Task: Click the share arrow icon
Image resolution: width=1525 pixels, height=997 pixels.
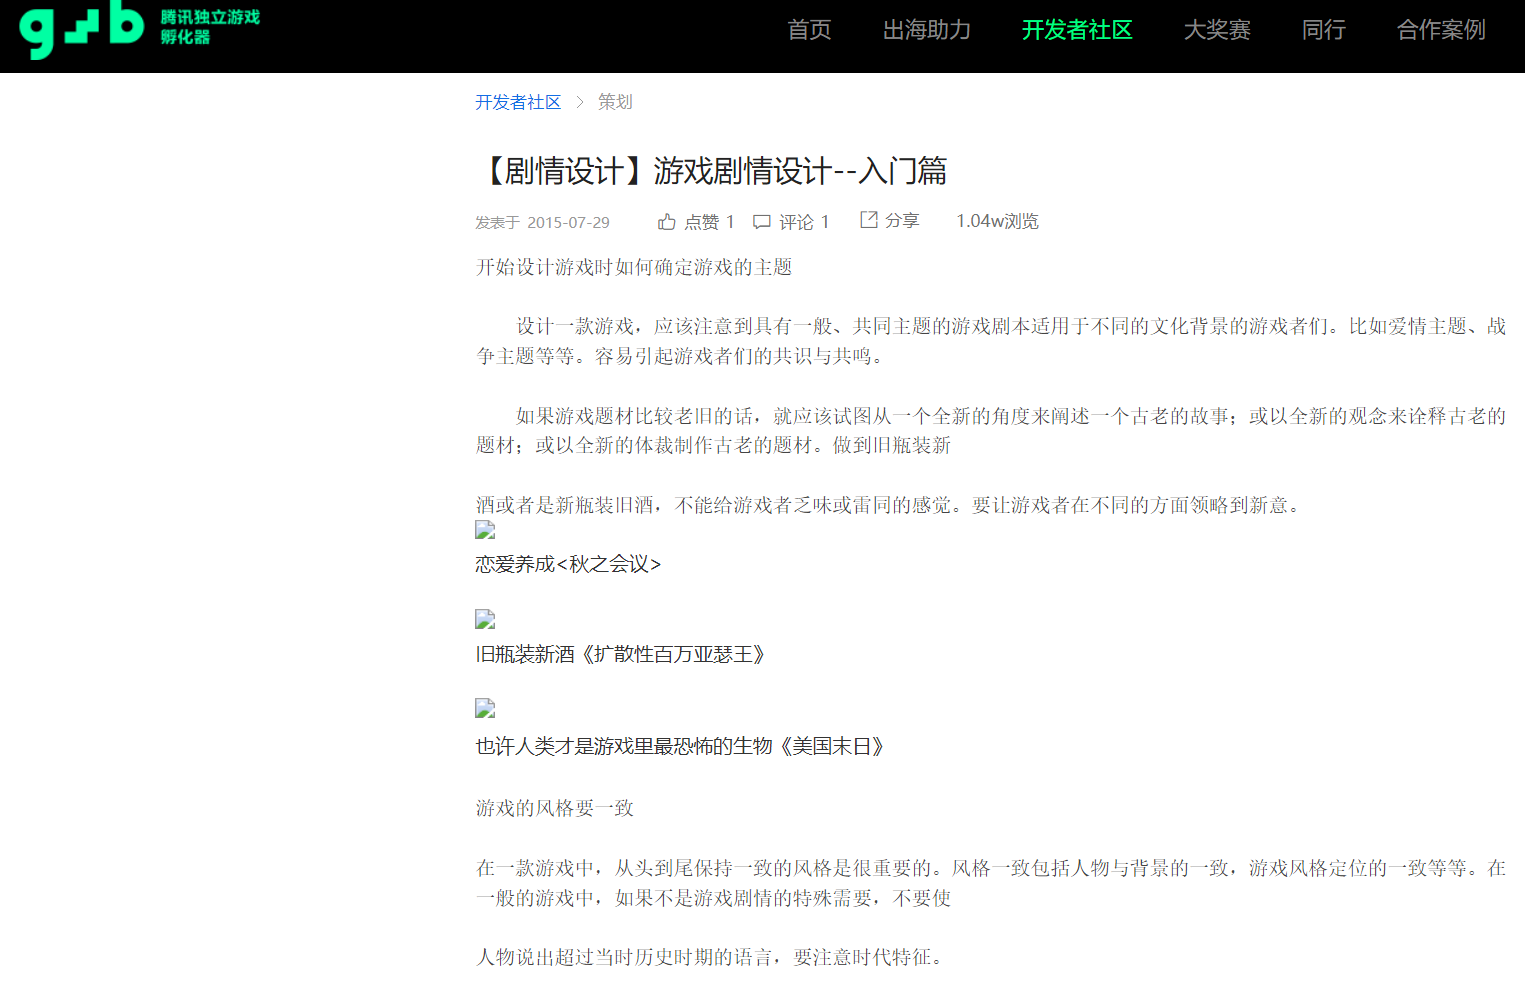Action: 869,219
